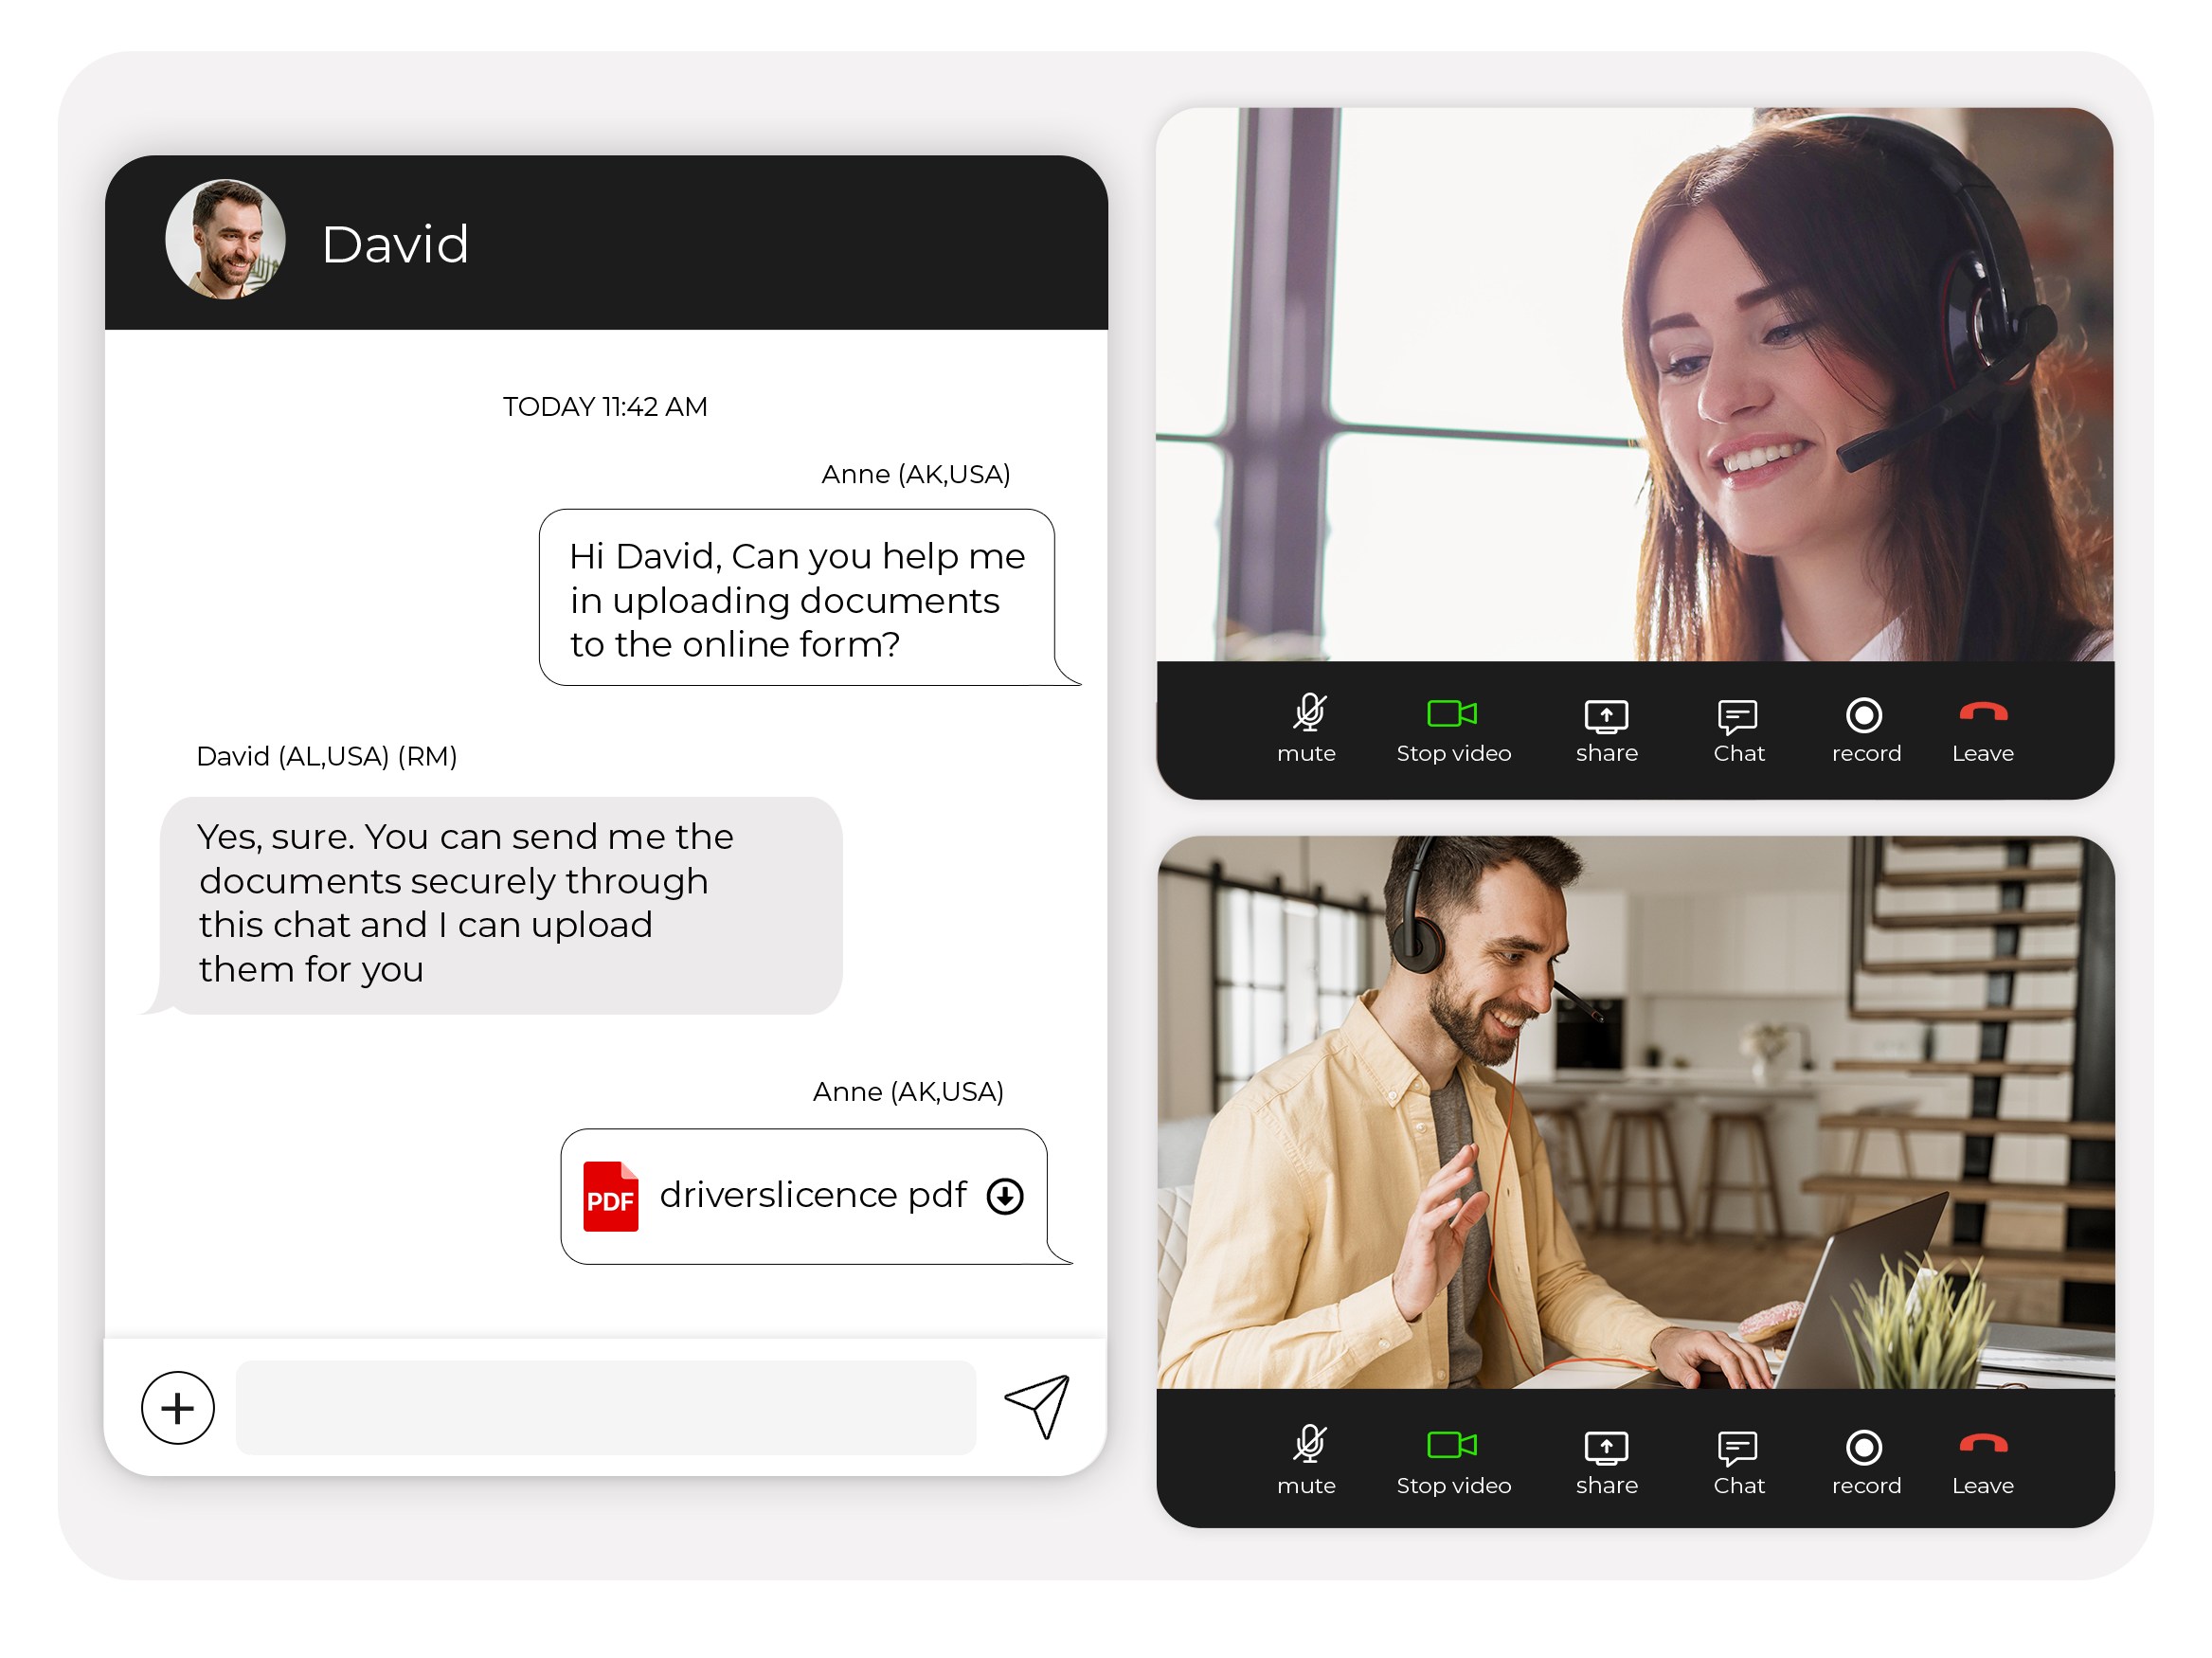Mute microphone in Anne's video panel
Image resolution: width=2212 pixels, height=1658 pixels.
1307,729
